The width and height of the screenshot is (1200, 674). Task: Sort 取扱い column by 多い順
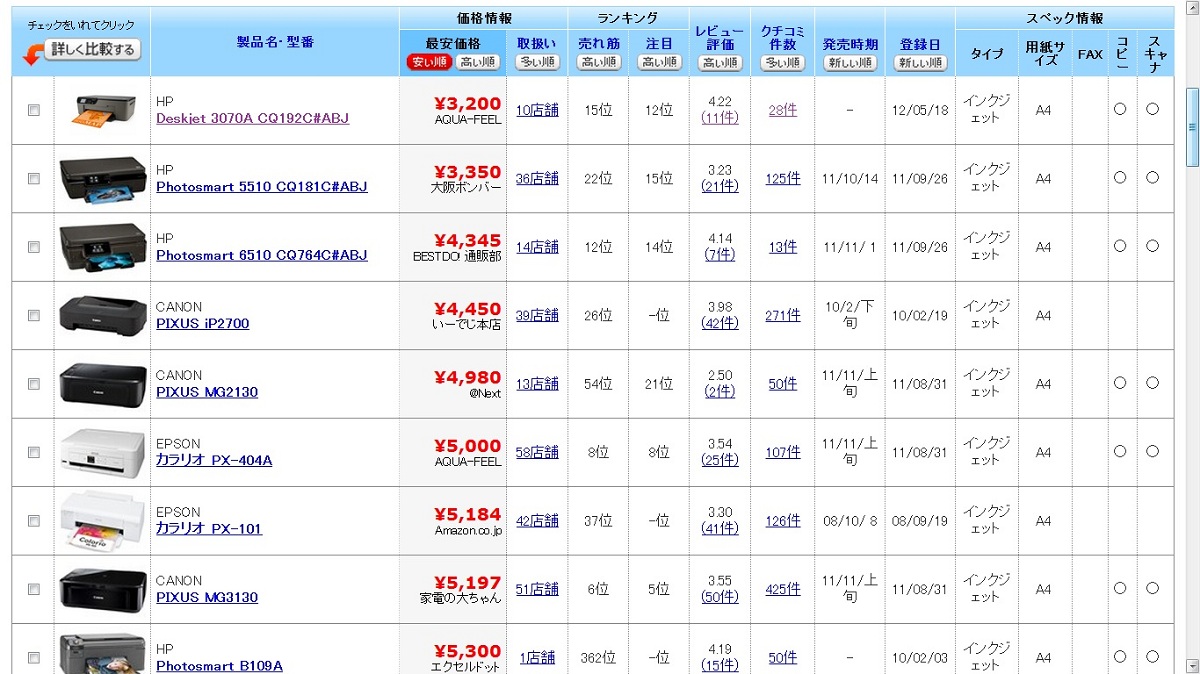click(x=537, y=62)
